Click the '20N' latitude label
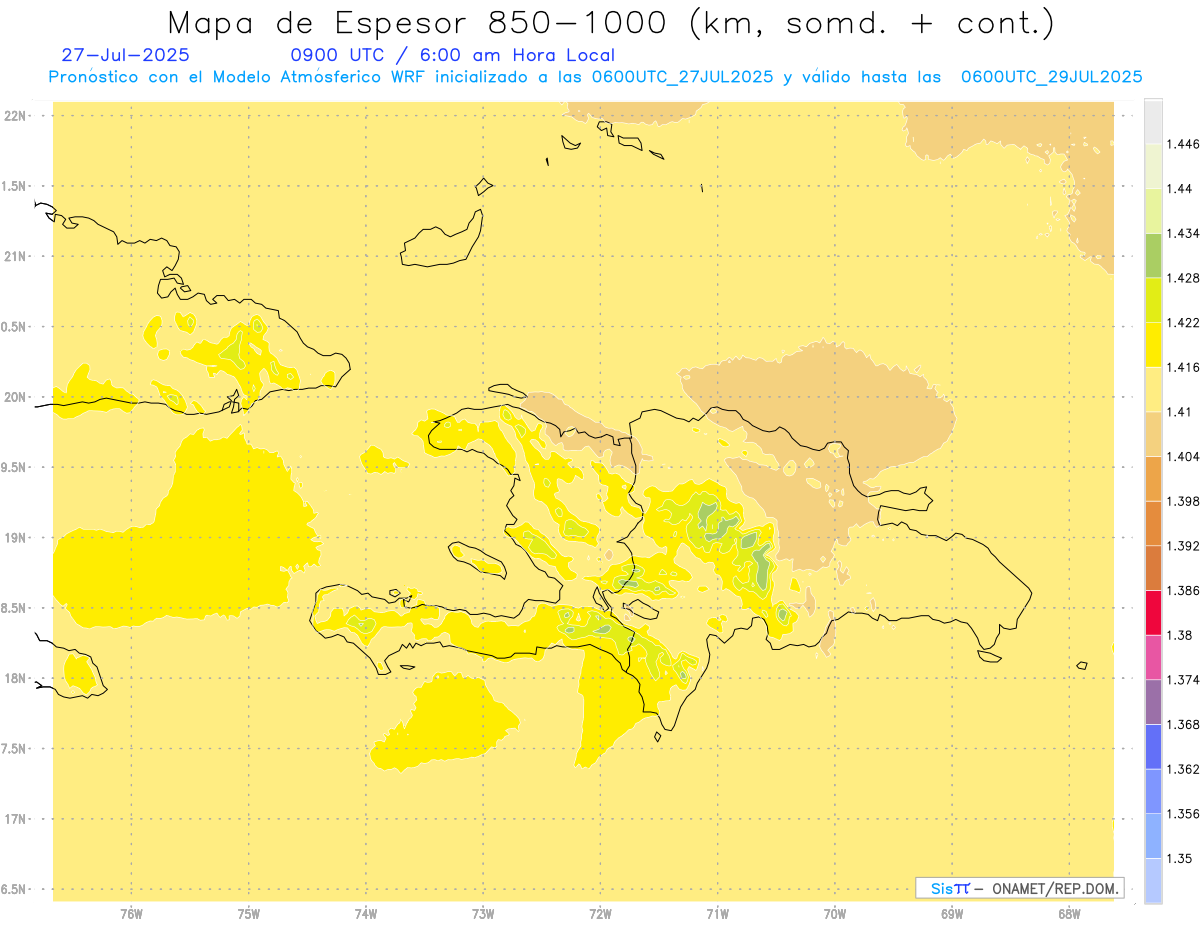Viewport: 1200px width, 927px height. pyautogui.click(x=16, y=397)
